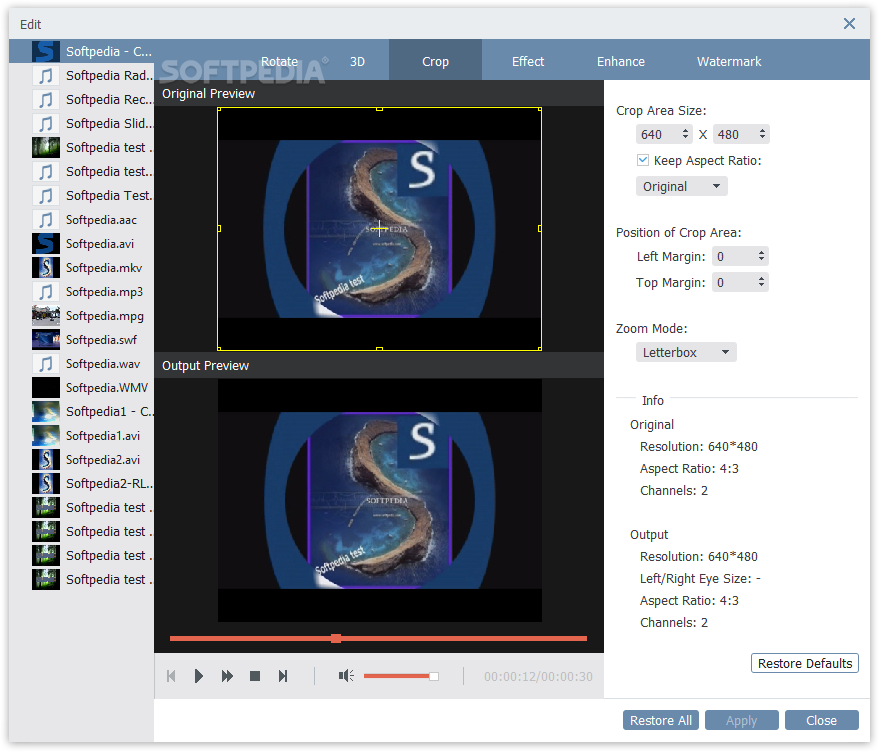Choose the Softpedia1.avi thumbnail
Screen dimensions: 879x752
point(46,436)
